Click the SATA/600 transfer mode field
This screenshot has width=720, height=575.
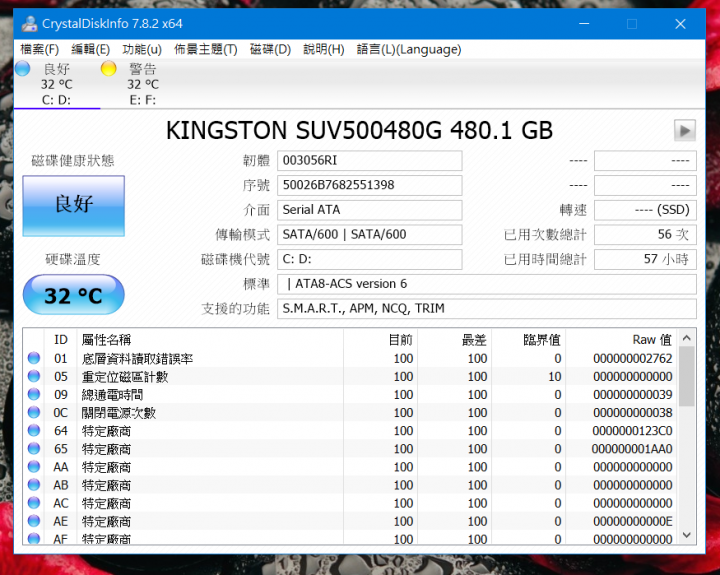[370, 235]
